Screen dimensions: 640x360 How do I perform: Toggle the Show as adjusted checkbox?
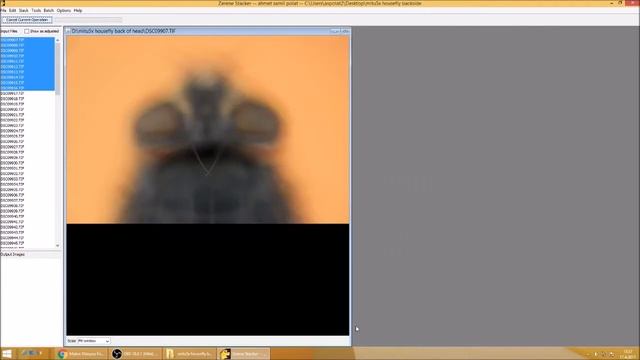(27, 31)
